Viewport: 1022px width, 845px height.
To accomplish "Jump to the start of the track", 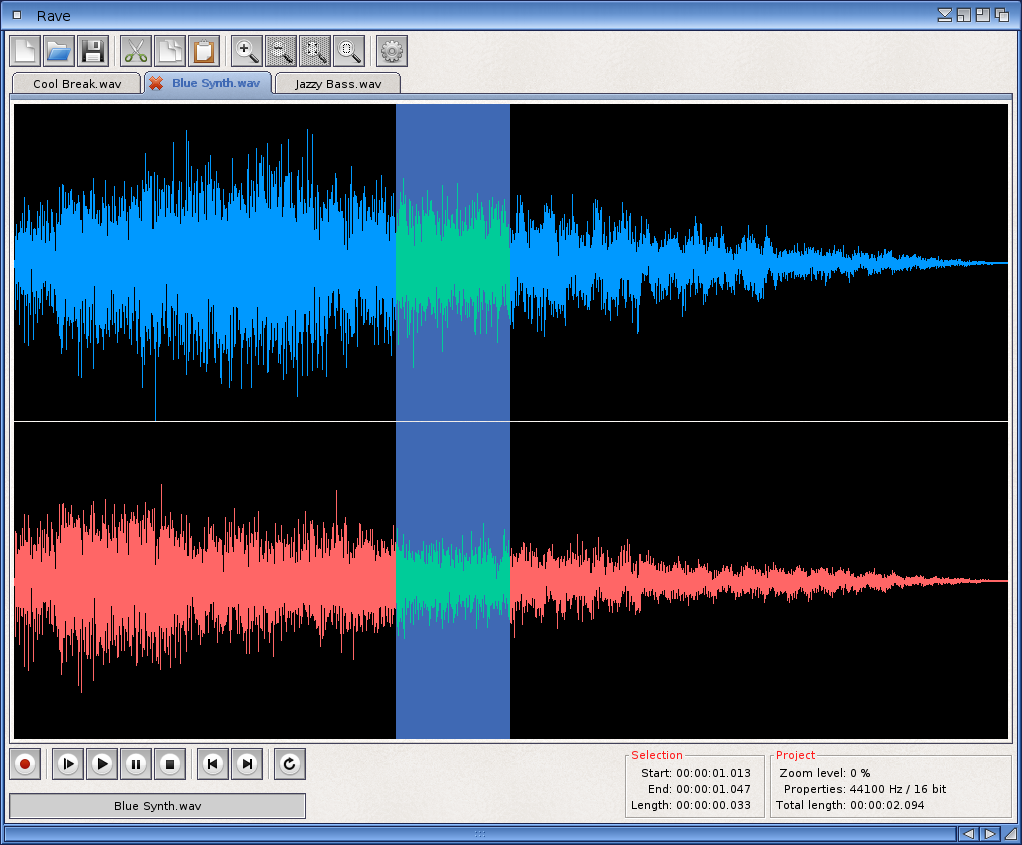I will point(212,764).
